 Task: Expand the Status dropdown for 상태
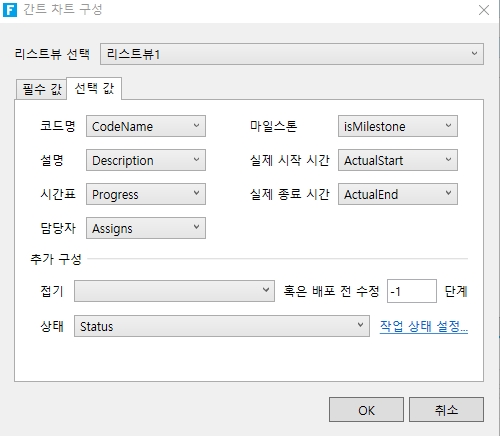point(222,326)
